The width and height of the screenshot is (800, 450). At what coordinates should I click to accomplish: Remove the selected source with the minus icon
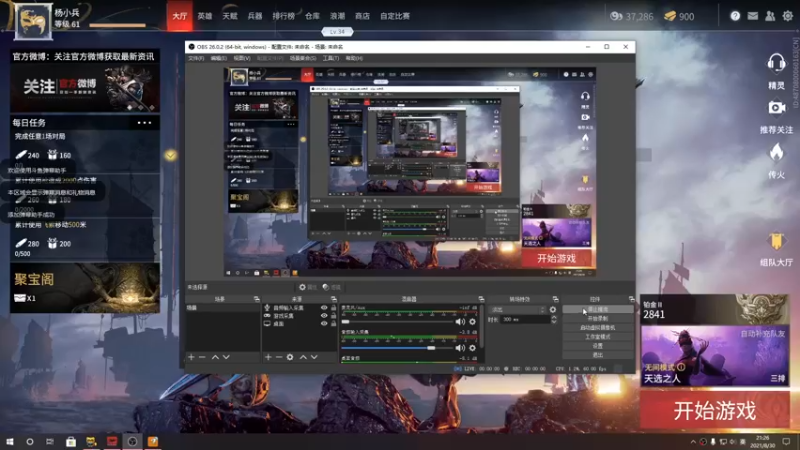pos(279,357)
